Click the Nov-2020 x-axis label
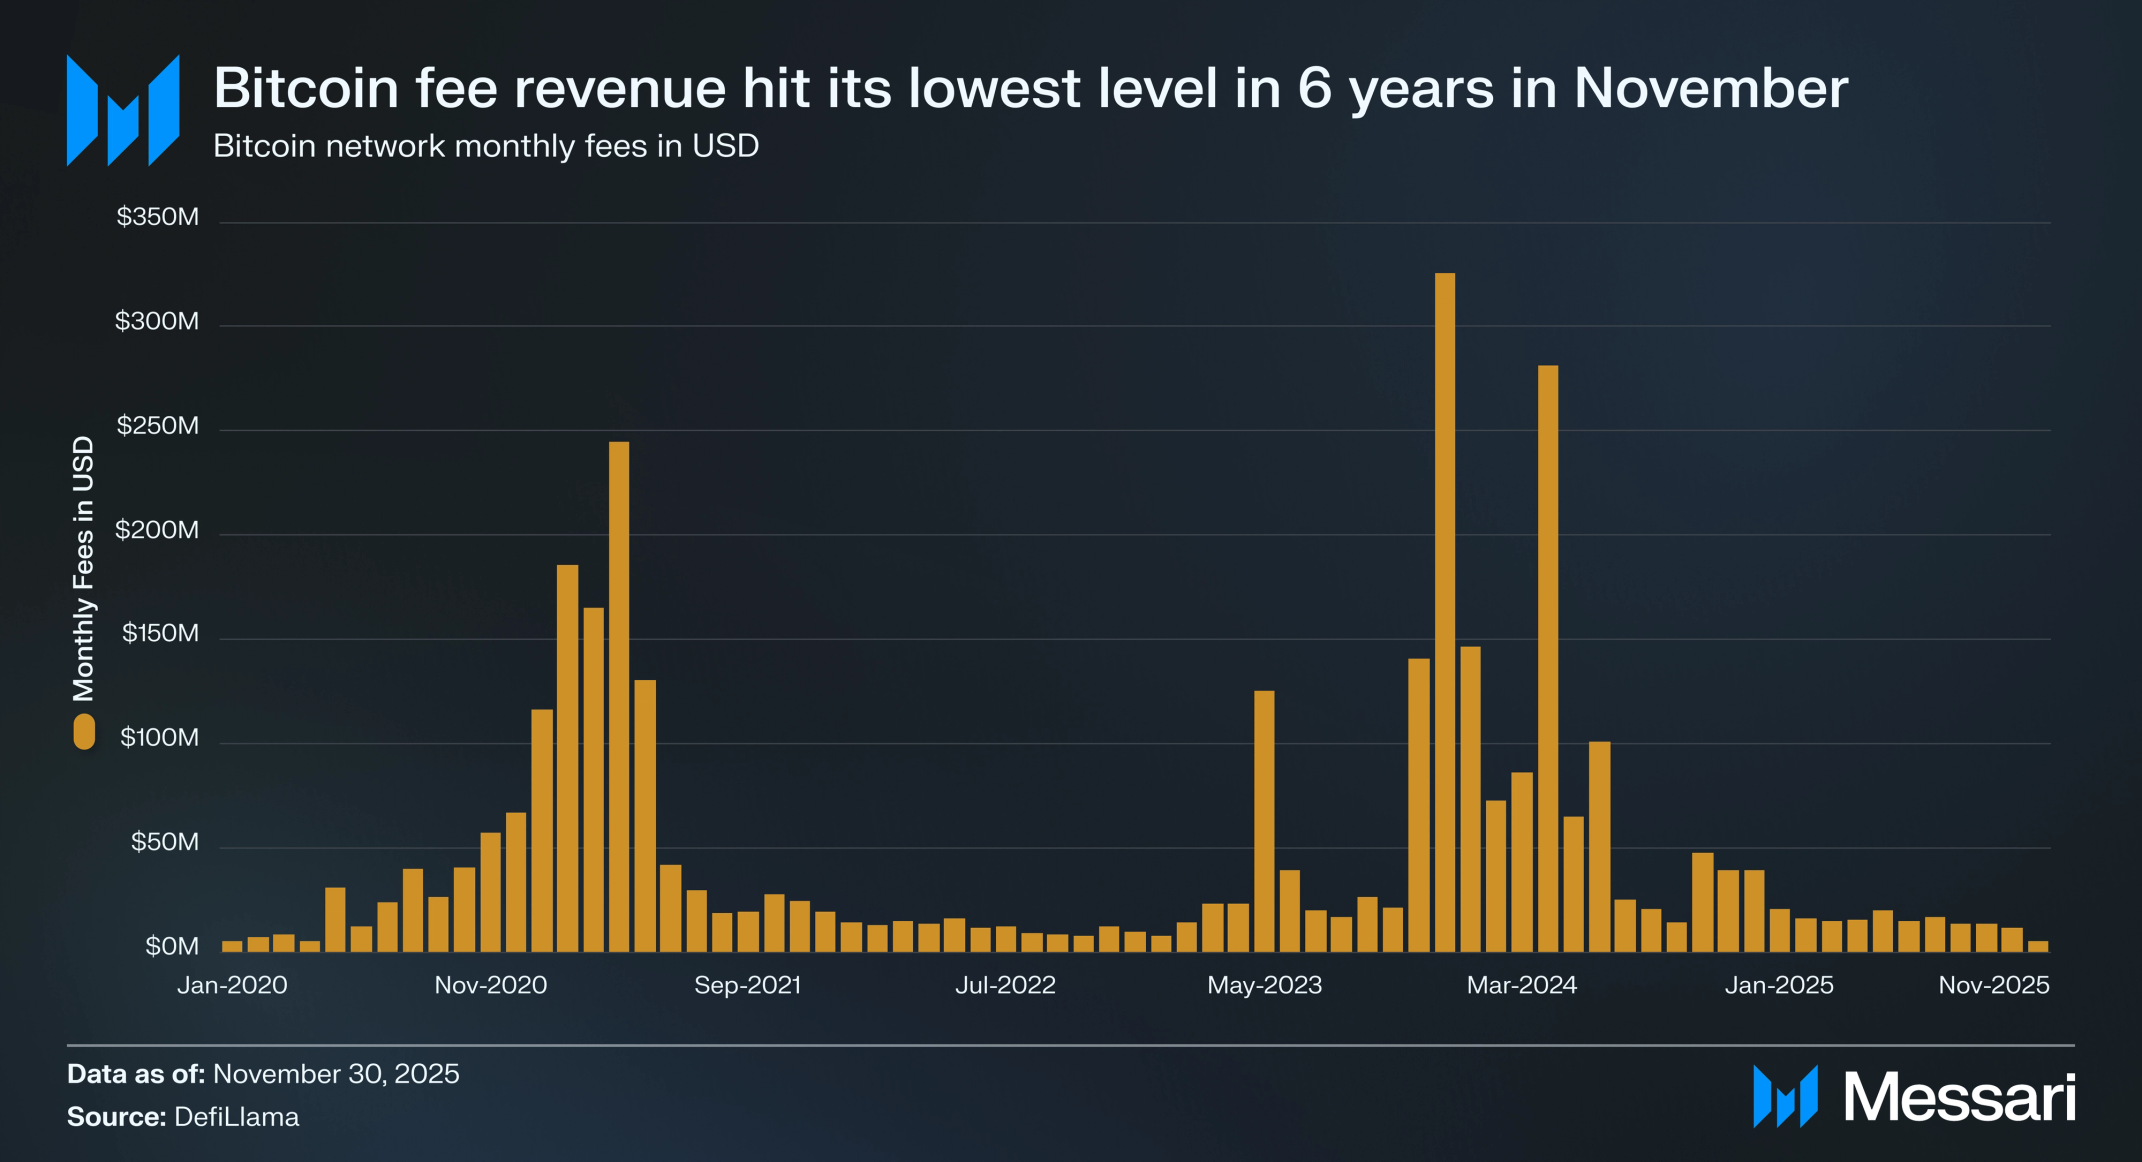 490,985
